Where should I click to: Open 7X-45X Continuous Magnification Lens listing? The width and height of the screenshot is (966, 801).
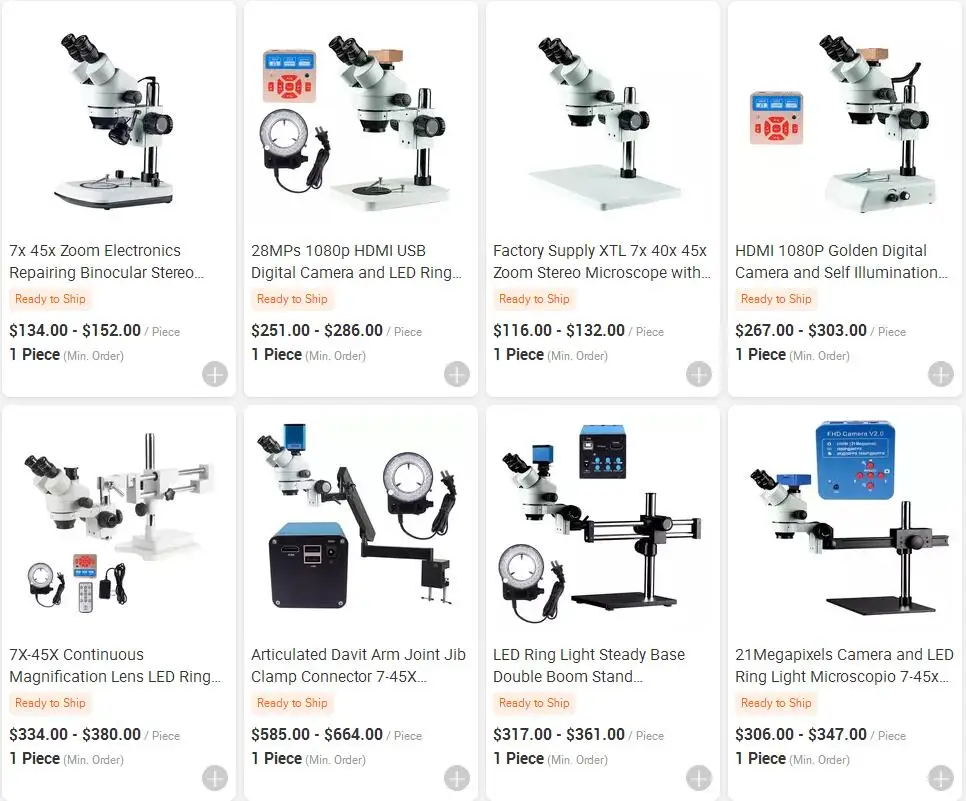[115, 665]
